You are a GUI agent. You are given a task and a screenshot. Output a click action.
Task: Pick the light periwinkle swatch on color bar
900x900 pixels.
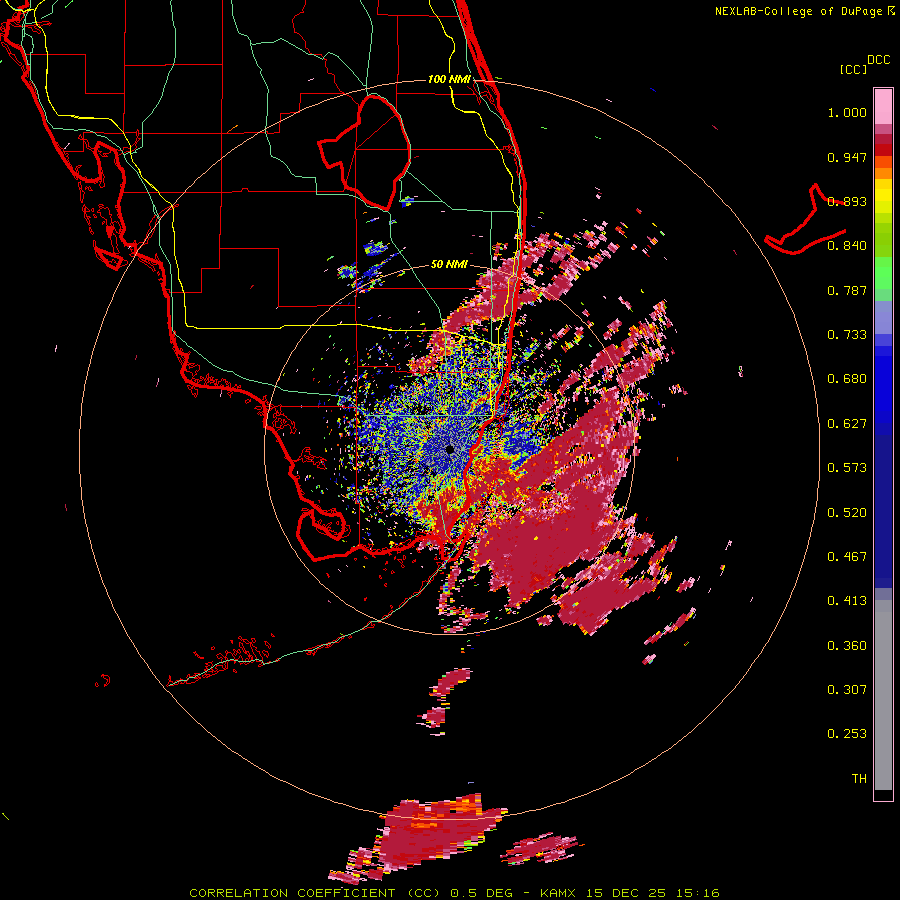[883, 317]
